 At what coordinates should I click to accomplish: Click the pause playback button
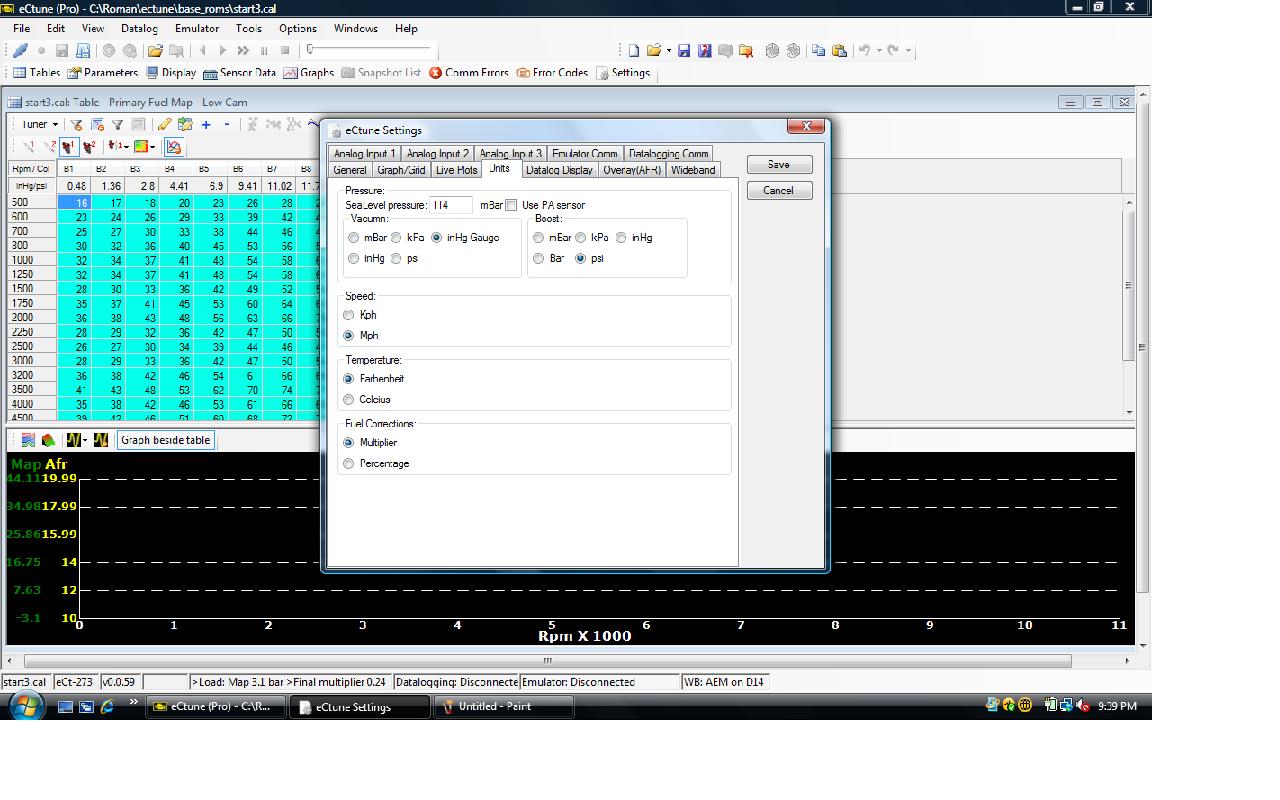[x=264, y=50]
